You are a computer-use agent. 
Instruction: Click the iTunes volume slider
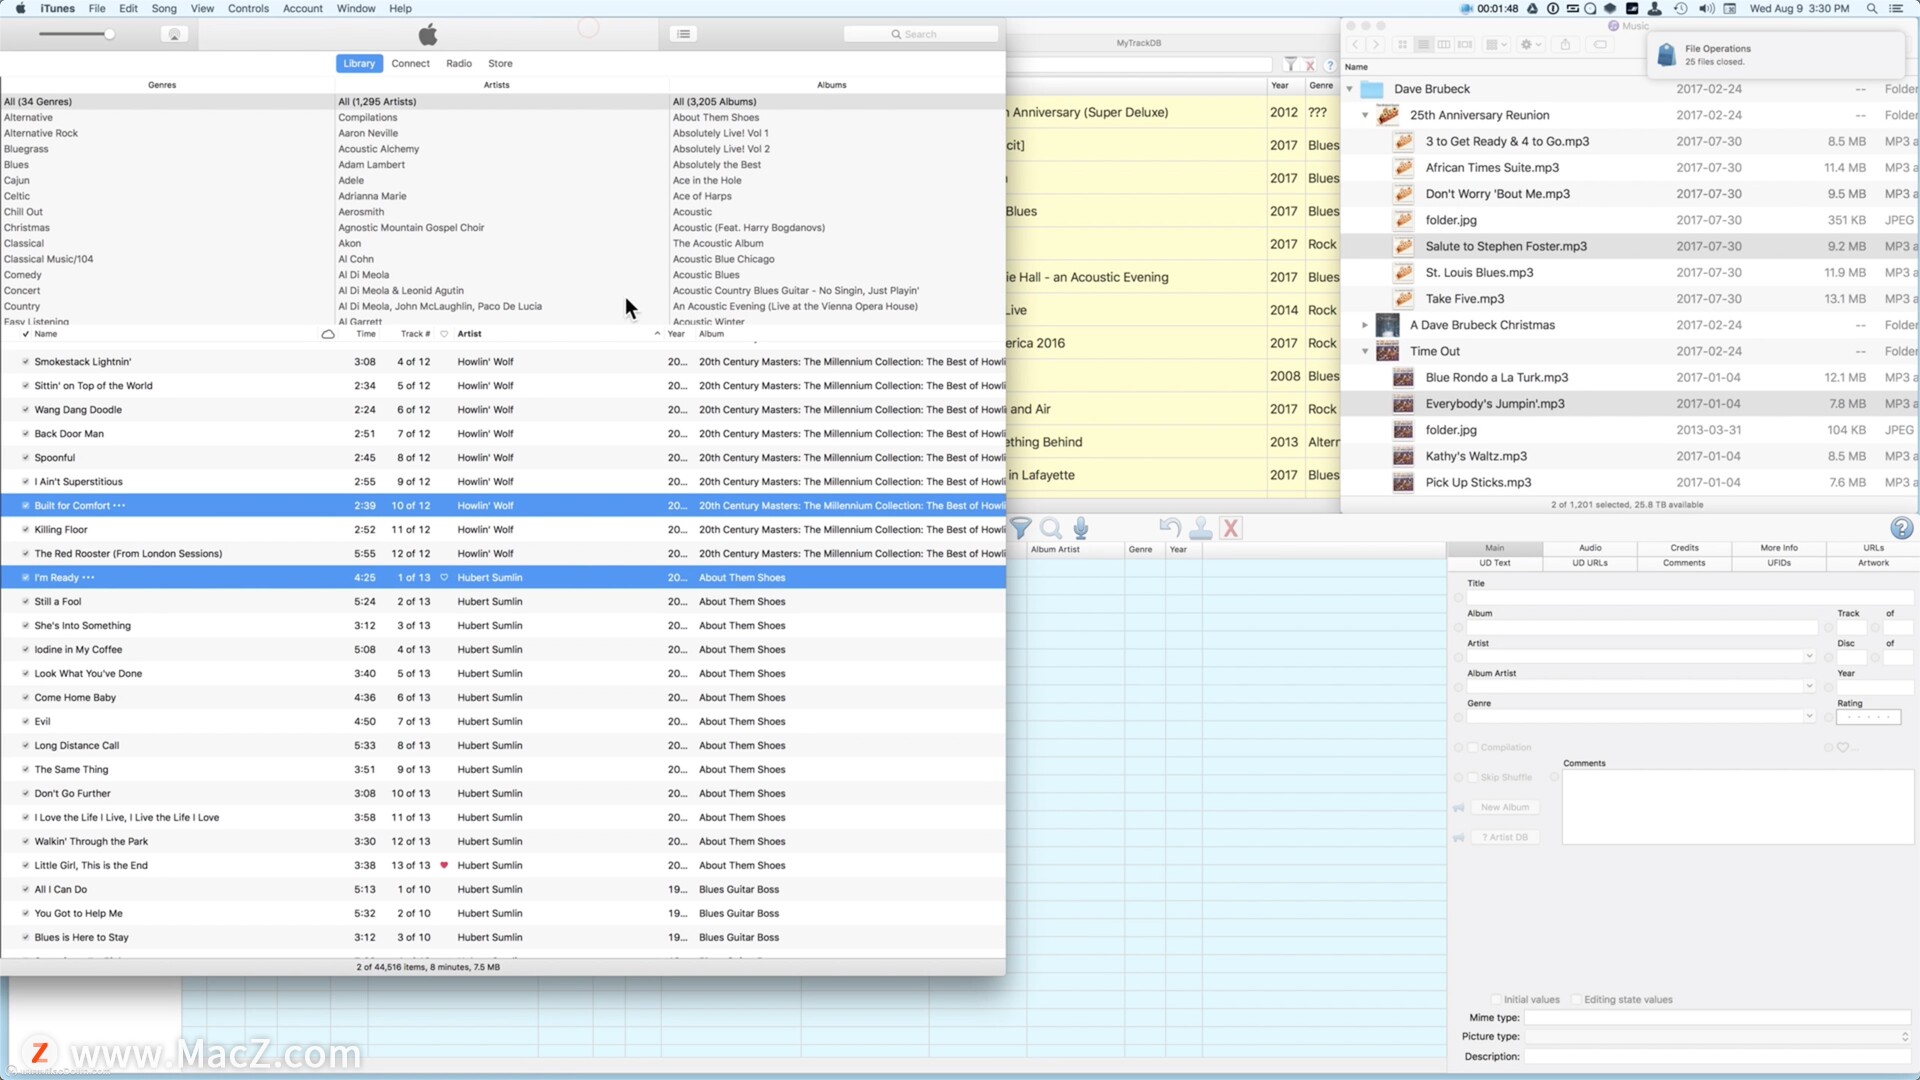click(x=76, y=34)
